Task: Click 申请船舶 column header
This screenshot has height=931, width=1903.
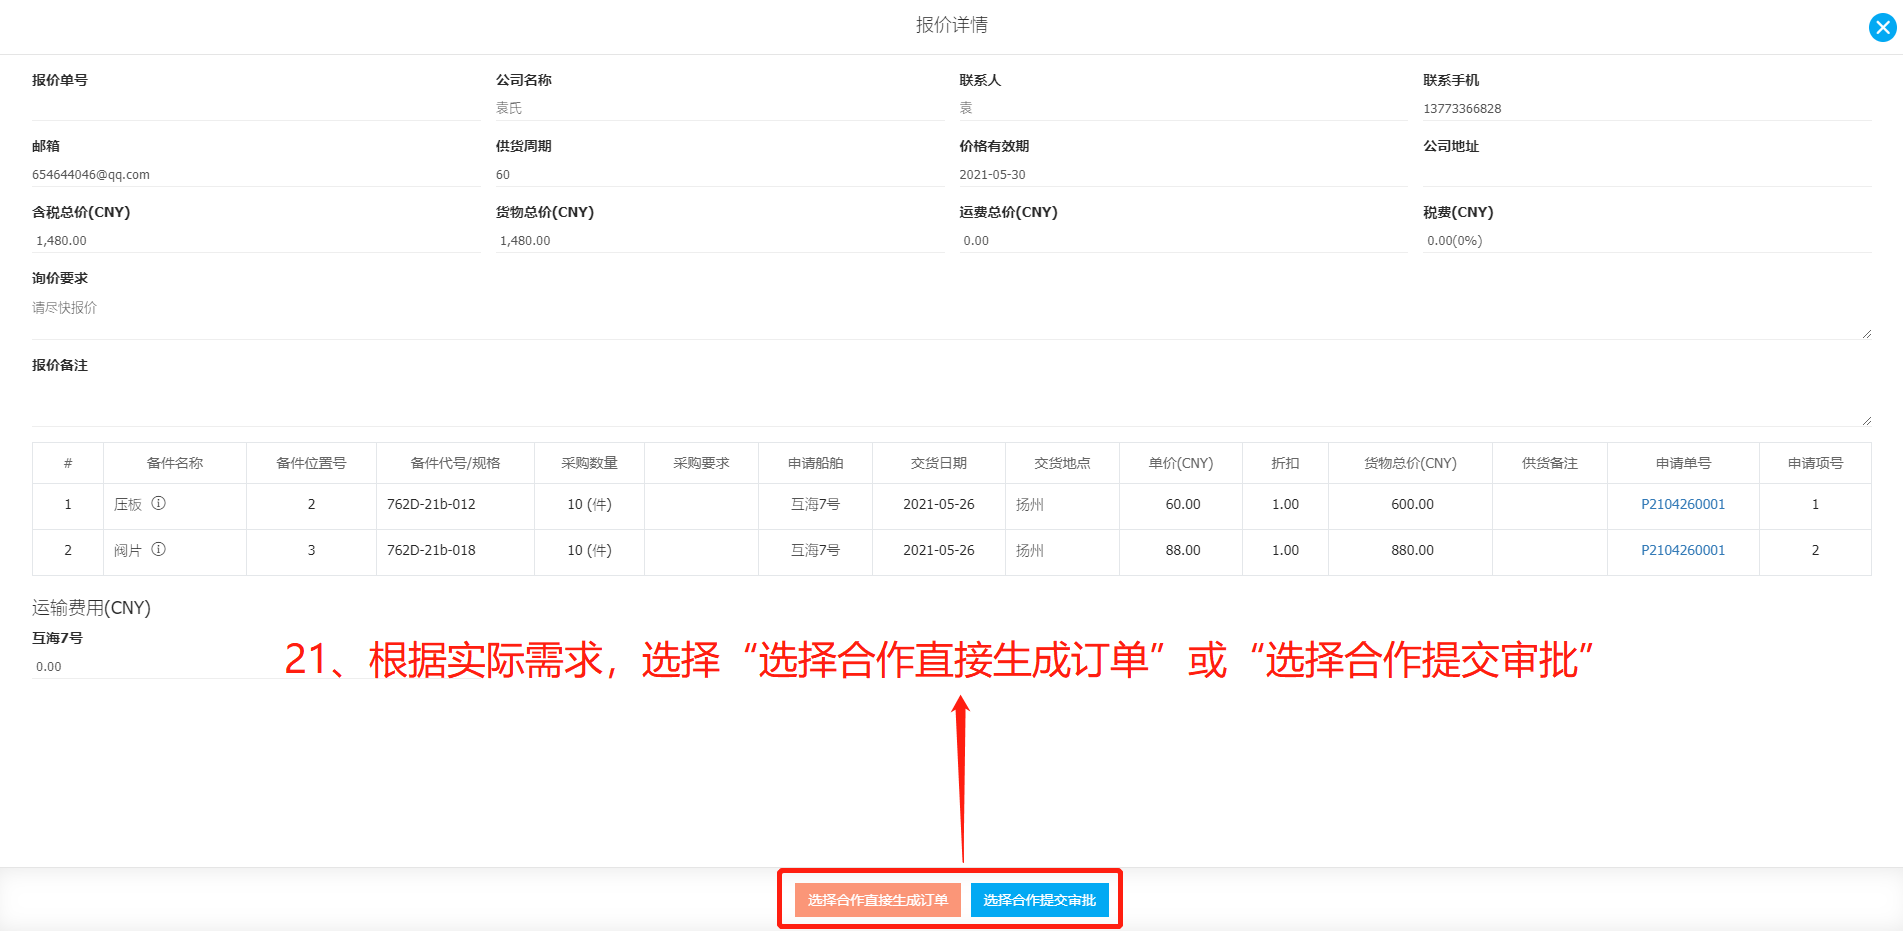Action: (x=815, y=463)
